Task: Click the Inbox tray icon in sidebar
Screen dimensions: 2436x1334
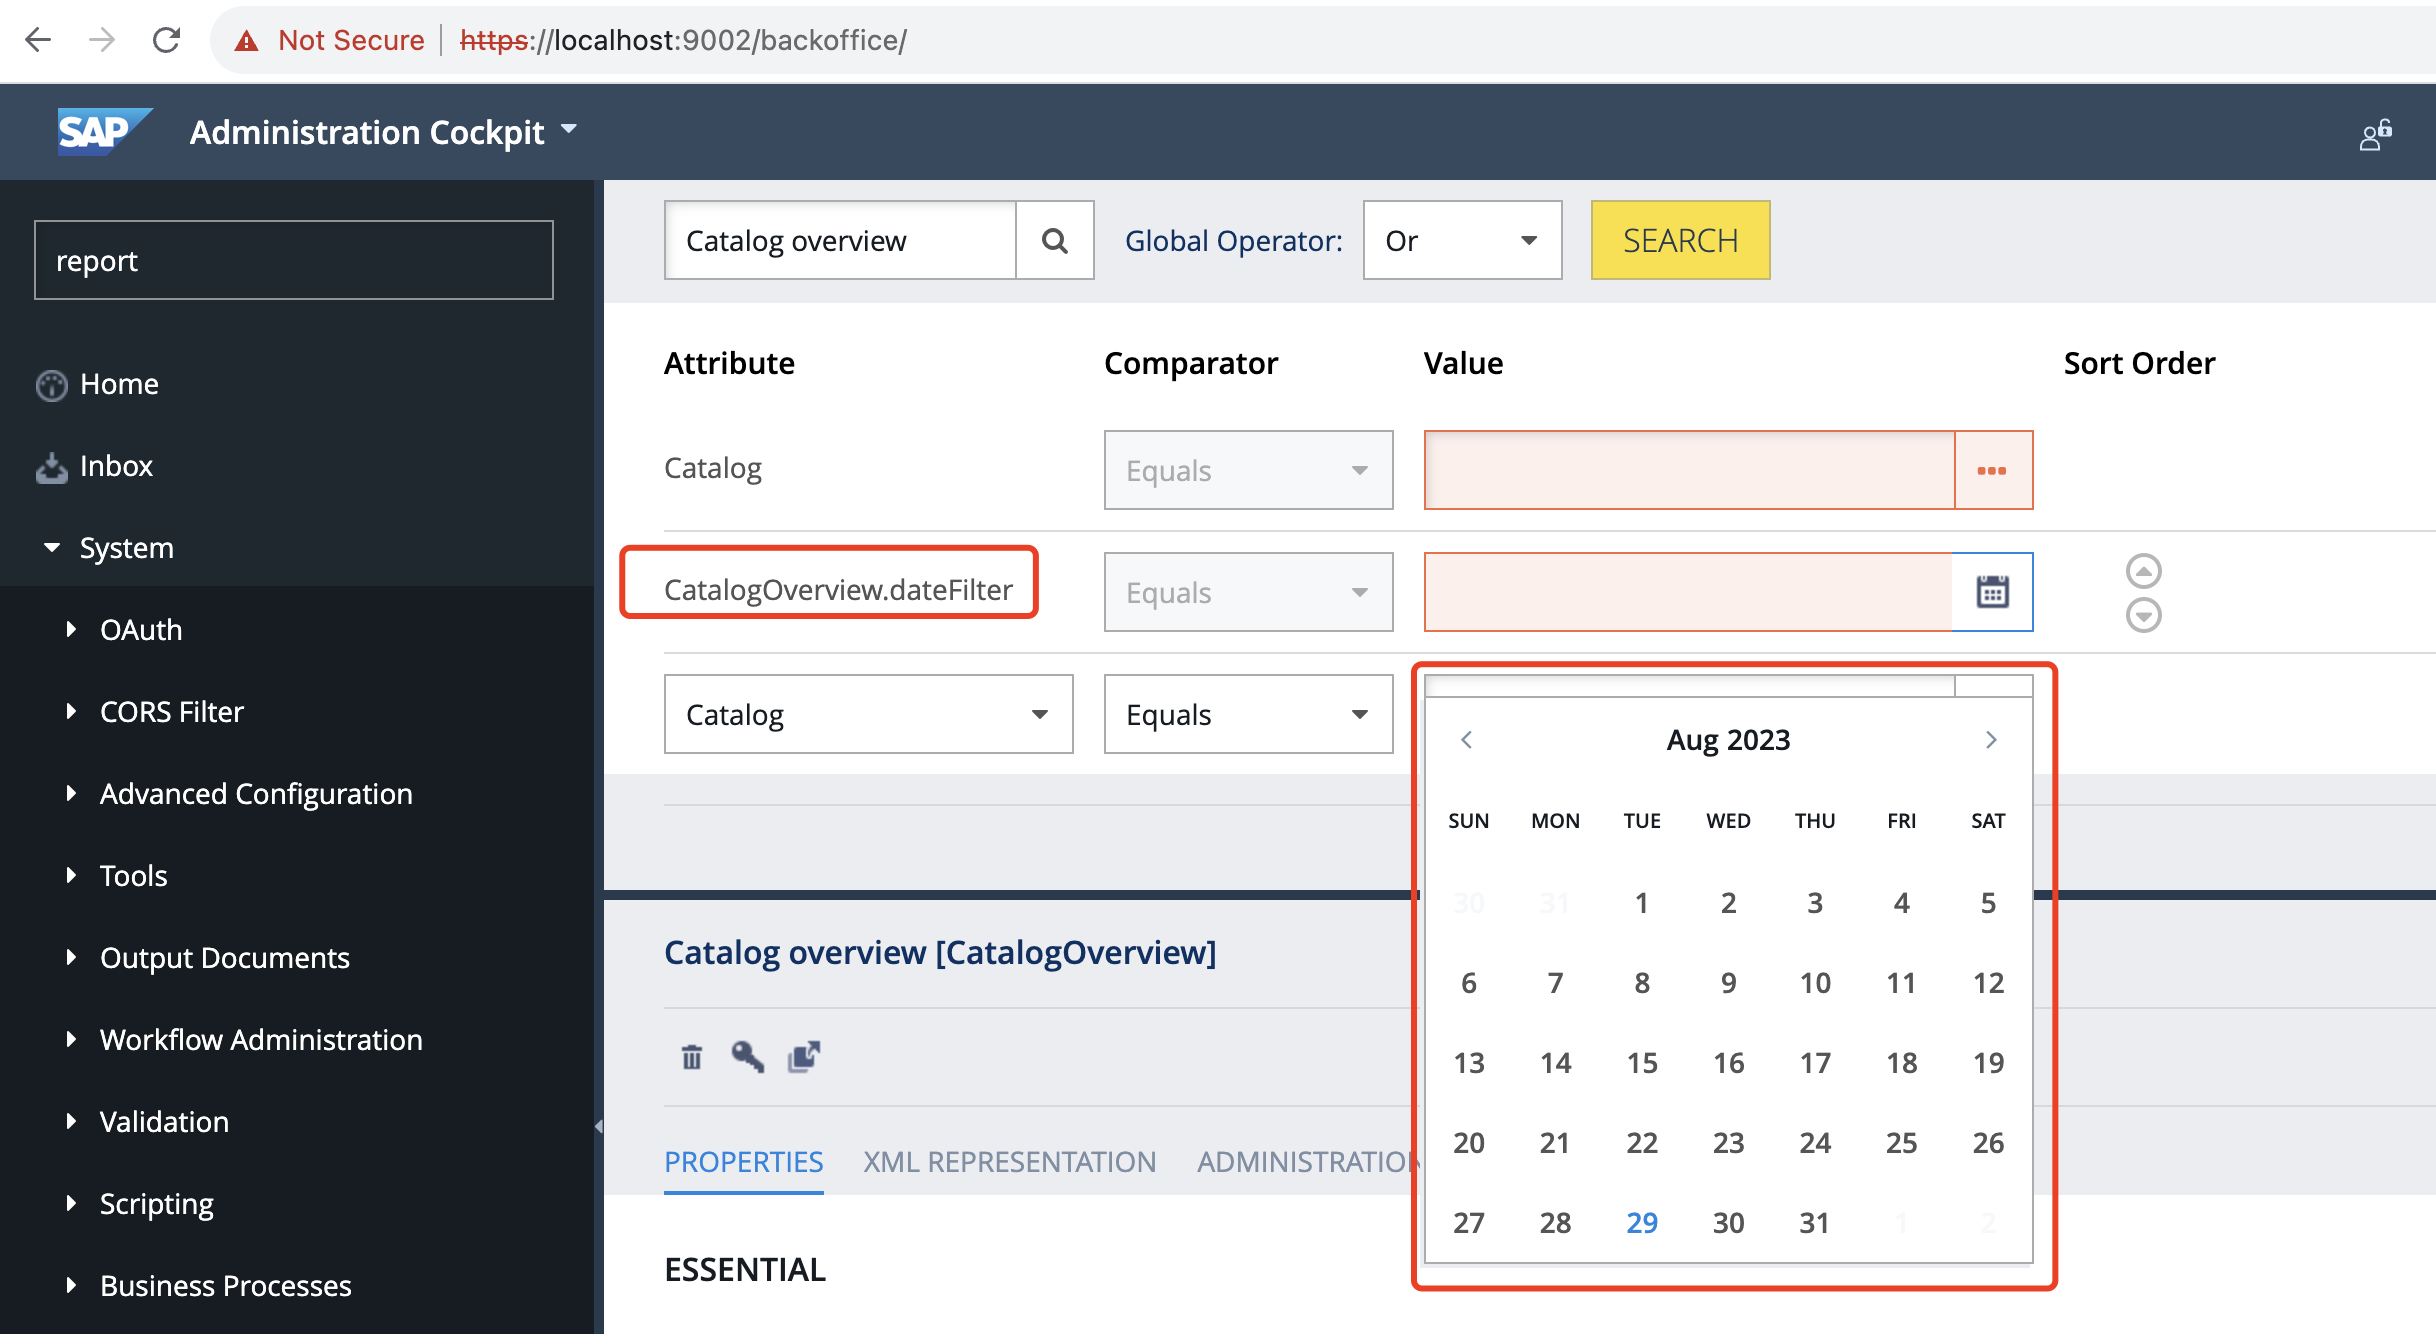Action: point(51,467)
